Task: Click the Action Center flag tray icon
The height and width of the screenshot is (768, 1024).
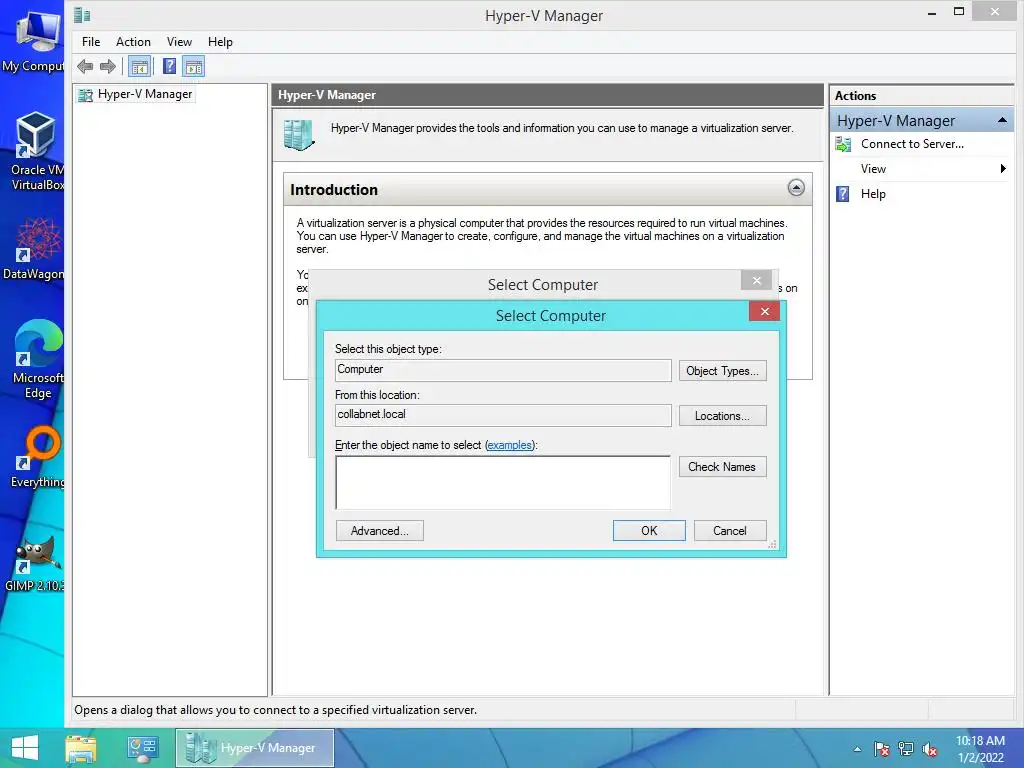Action: (882, 749)
